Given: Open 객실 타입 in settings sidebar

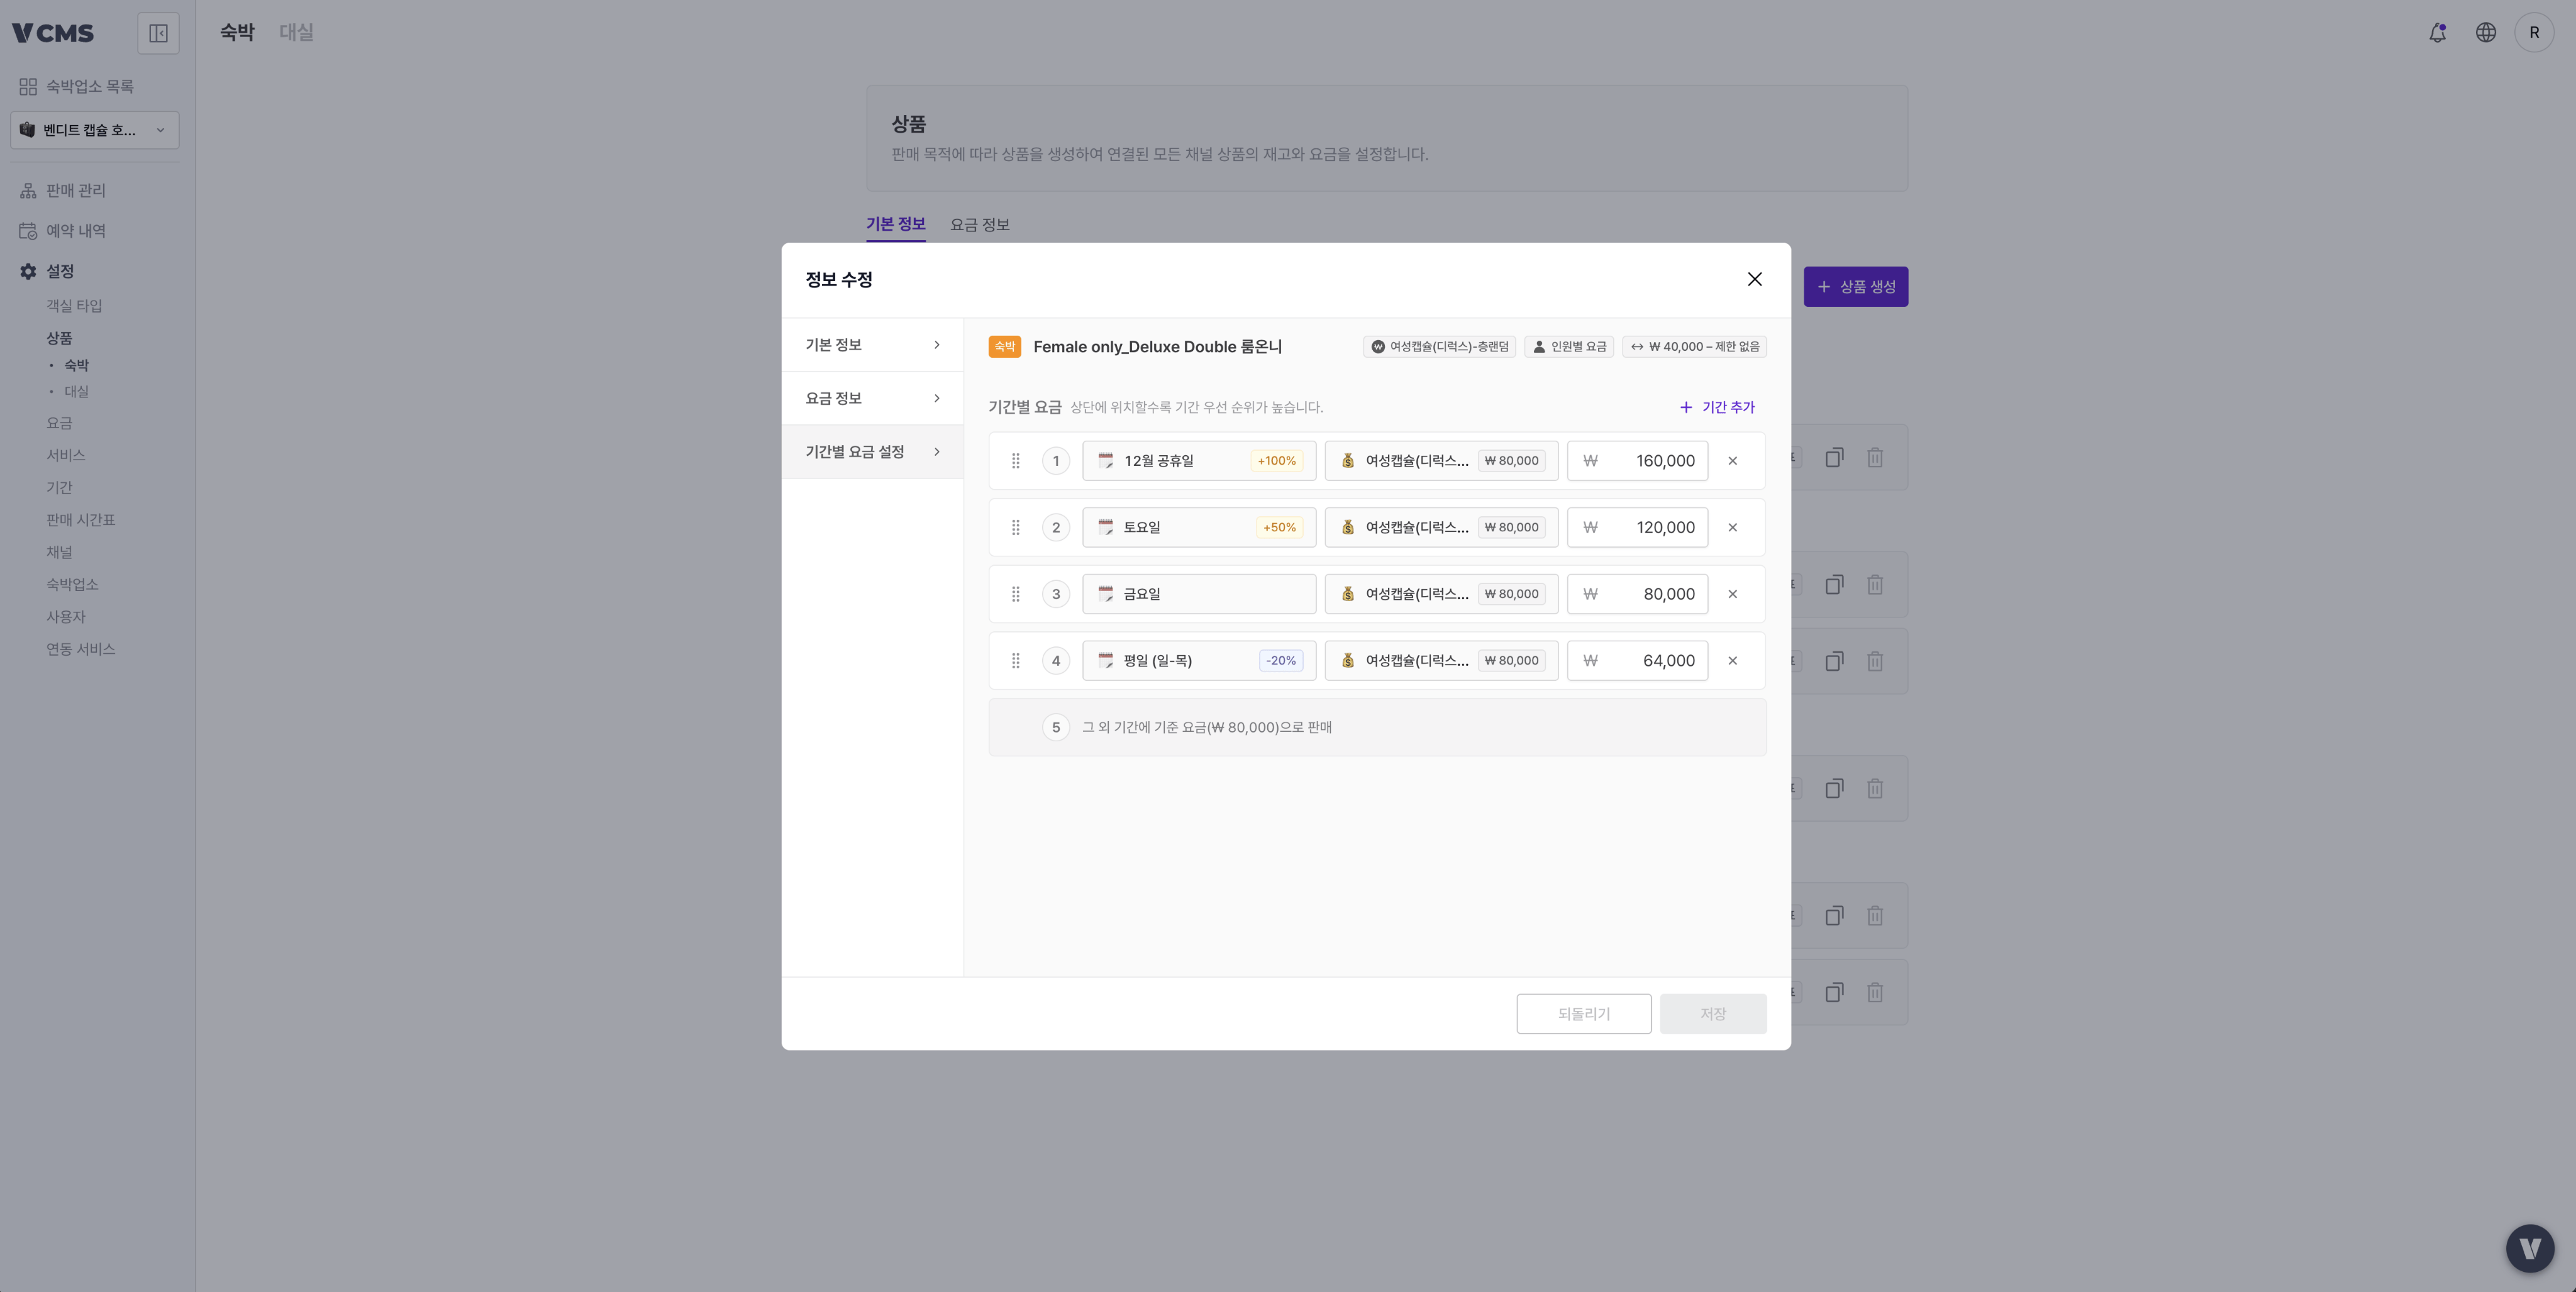Looking at the screenshot, I should [x=74, y=306].
